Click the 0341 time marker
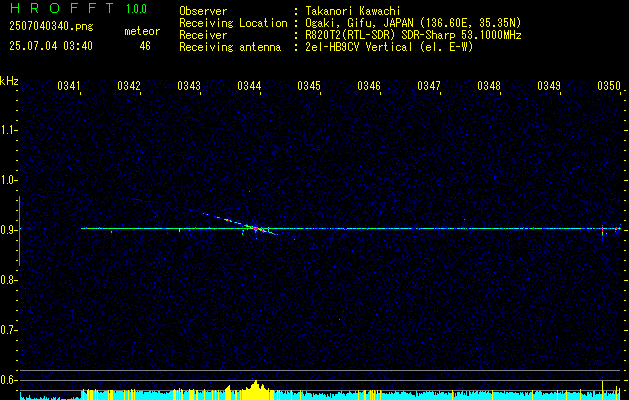 pos(69,86)
